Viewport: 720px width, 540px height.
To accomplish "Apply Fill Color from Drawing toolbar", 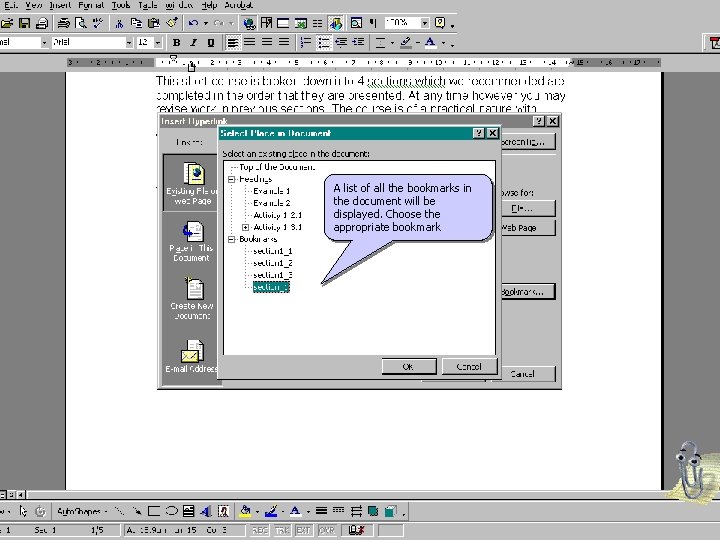I will click(x=245, y=511).
